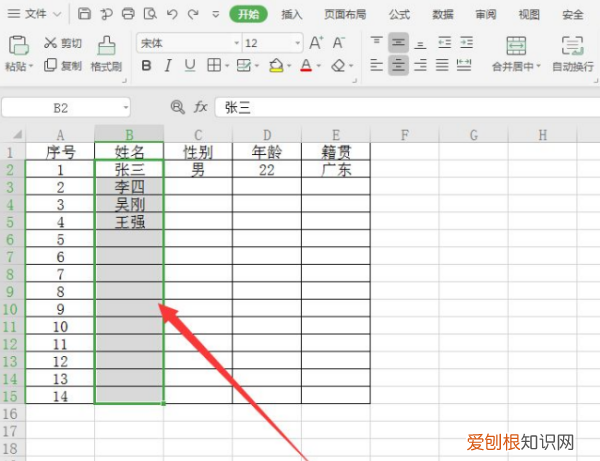Align text right

click(420, 65)
